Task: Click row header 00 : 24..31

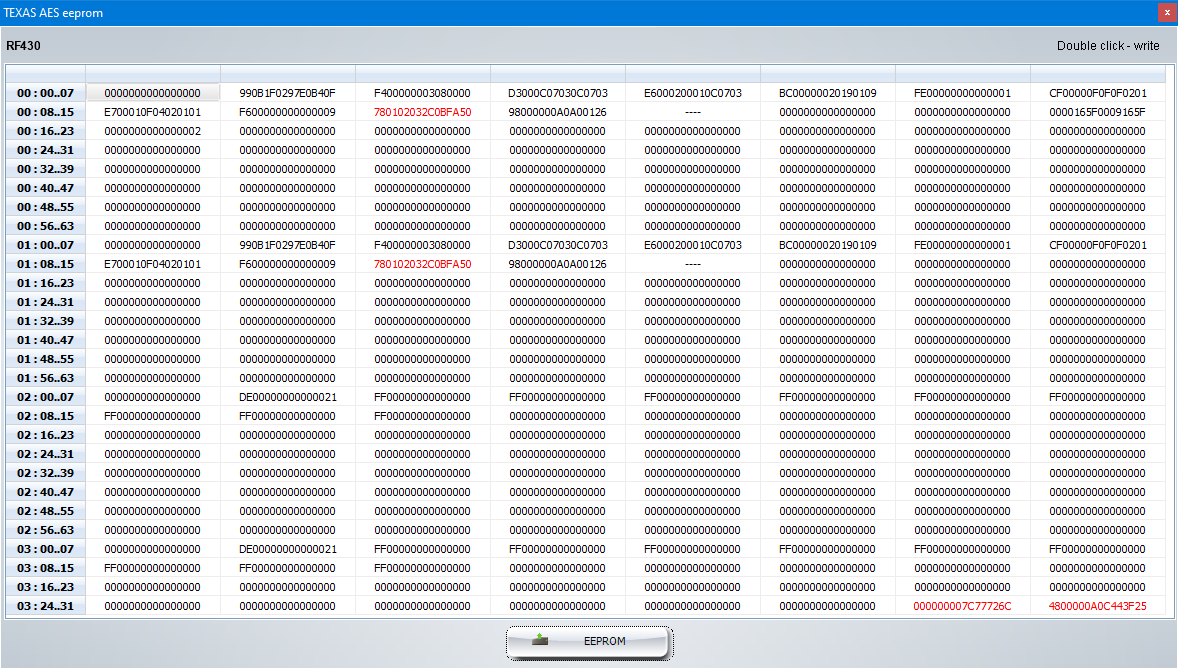Action: pos(46,150)
